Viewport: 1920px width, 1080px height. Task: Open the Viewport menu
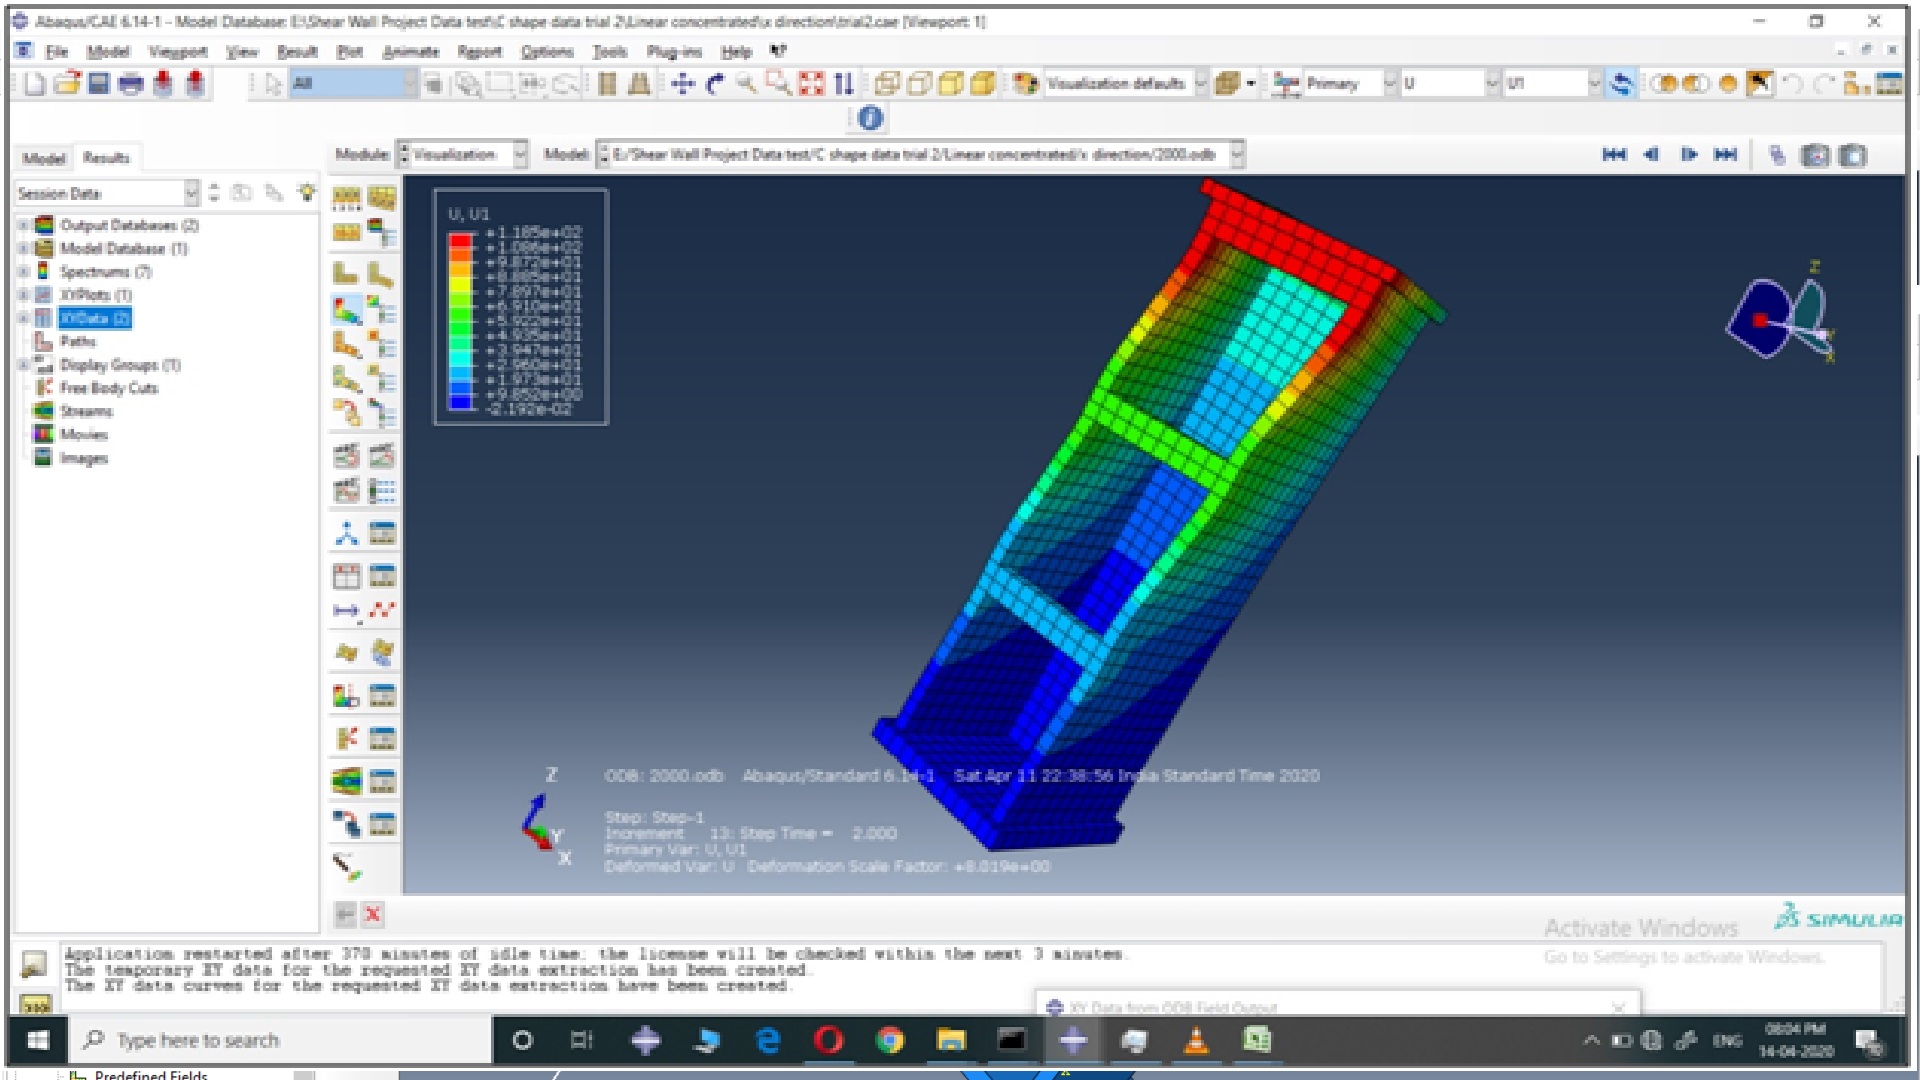(x=178, y=51)
